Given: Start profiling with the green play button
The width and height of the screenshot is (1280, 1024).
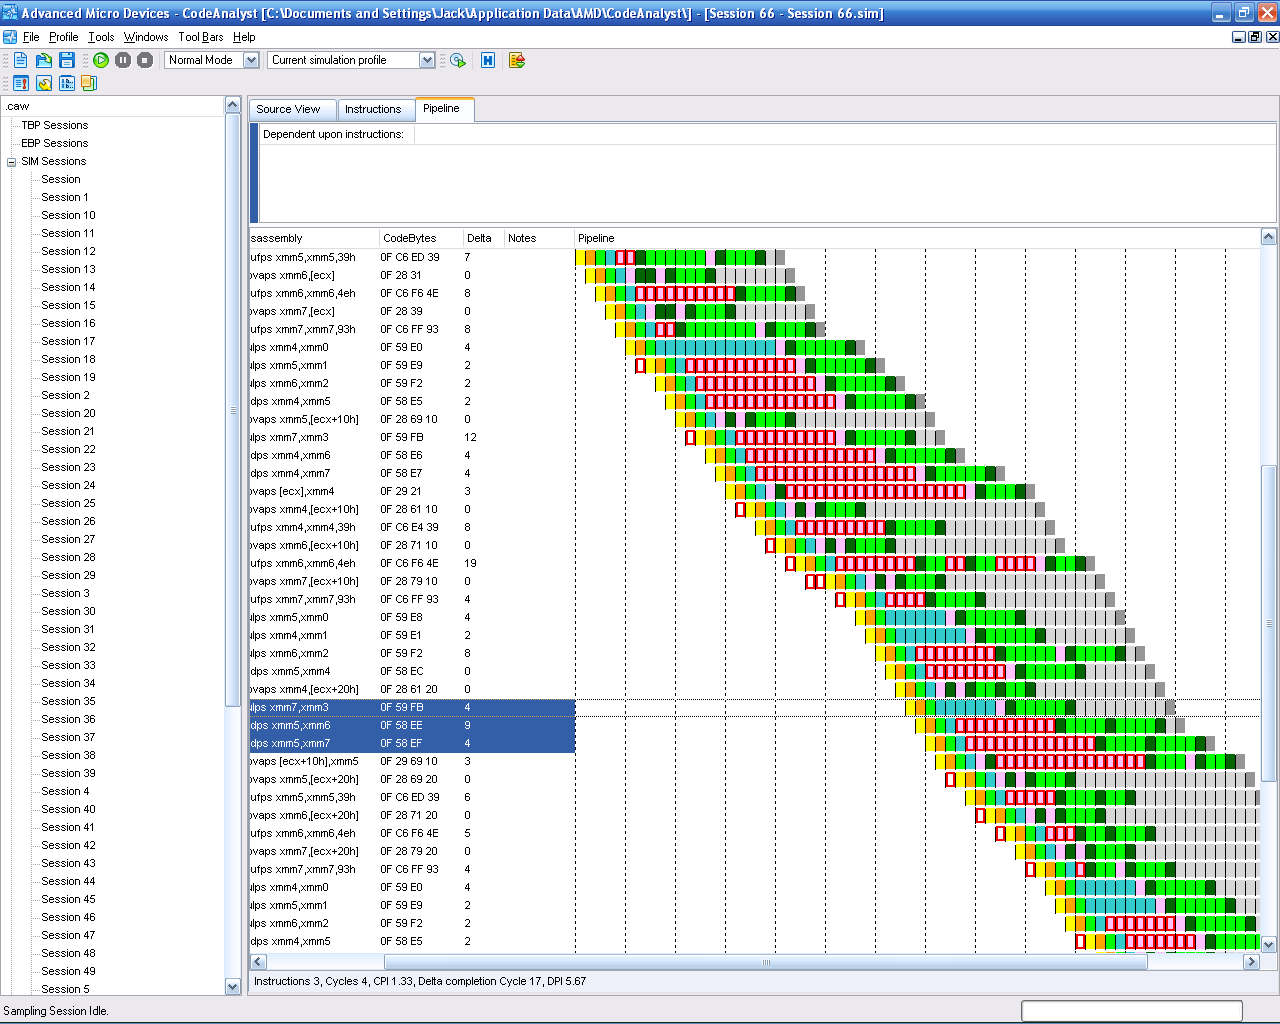Looking at the screenshot, I should tap(101, 60).
